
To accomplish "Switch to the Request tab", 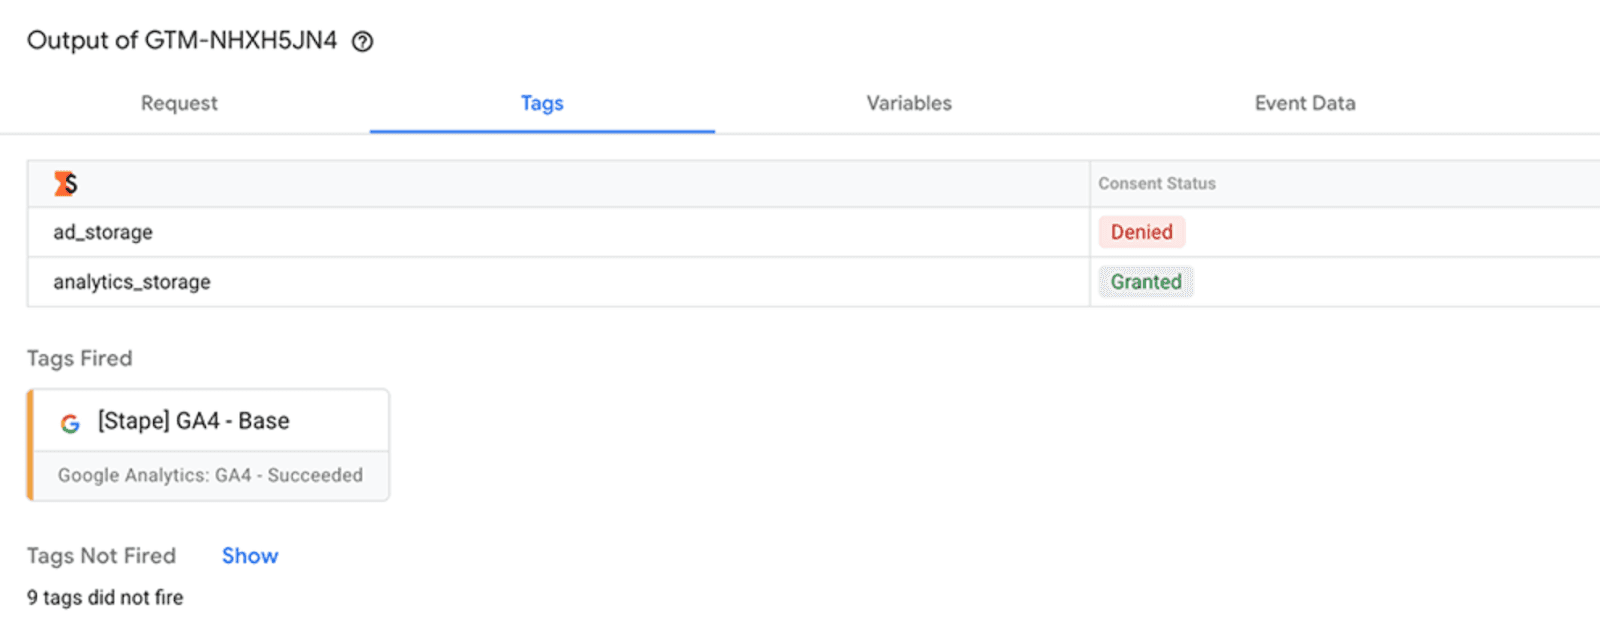I will 179,103.
